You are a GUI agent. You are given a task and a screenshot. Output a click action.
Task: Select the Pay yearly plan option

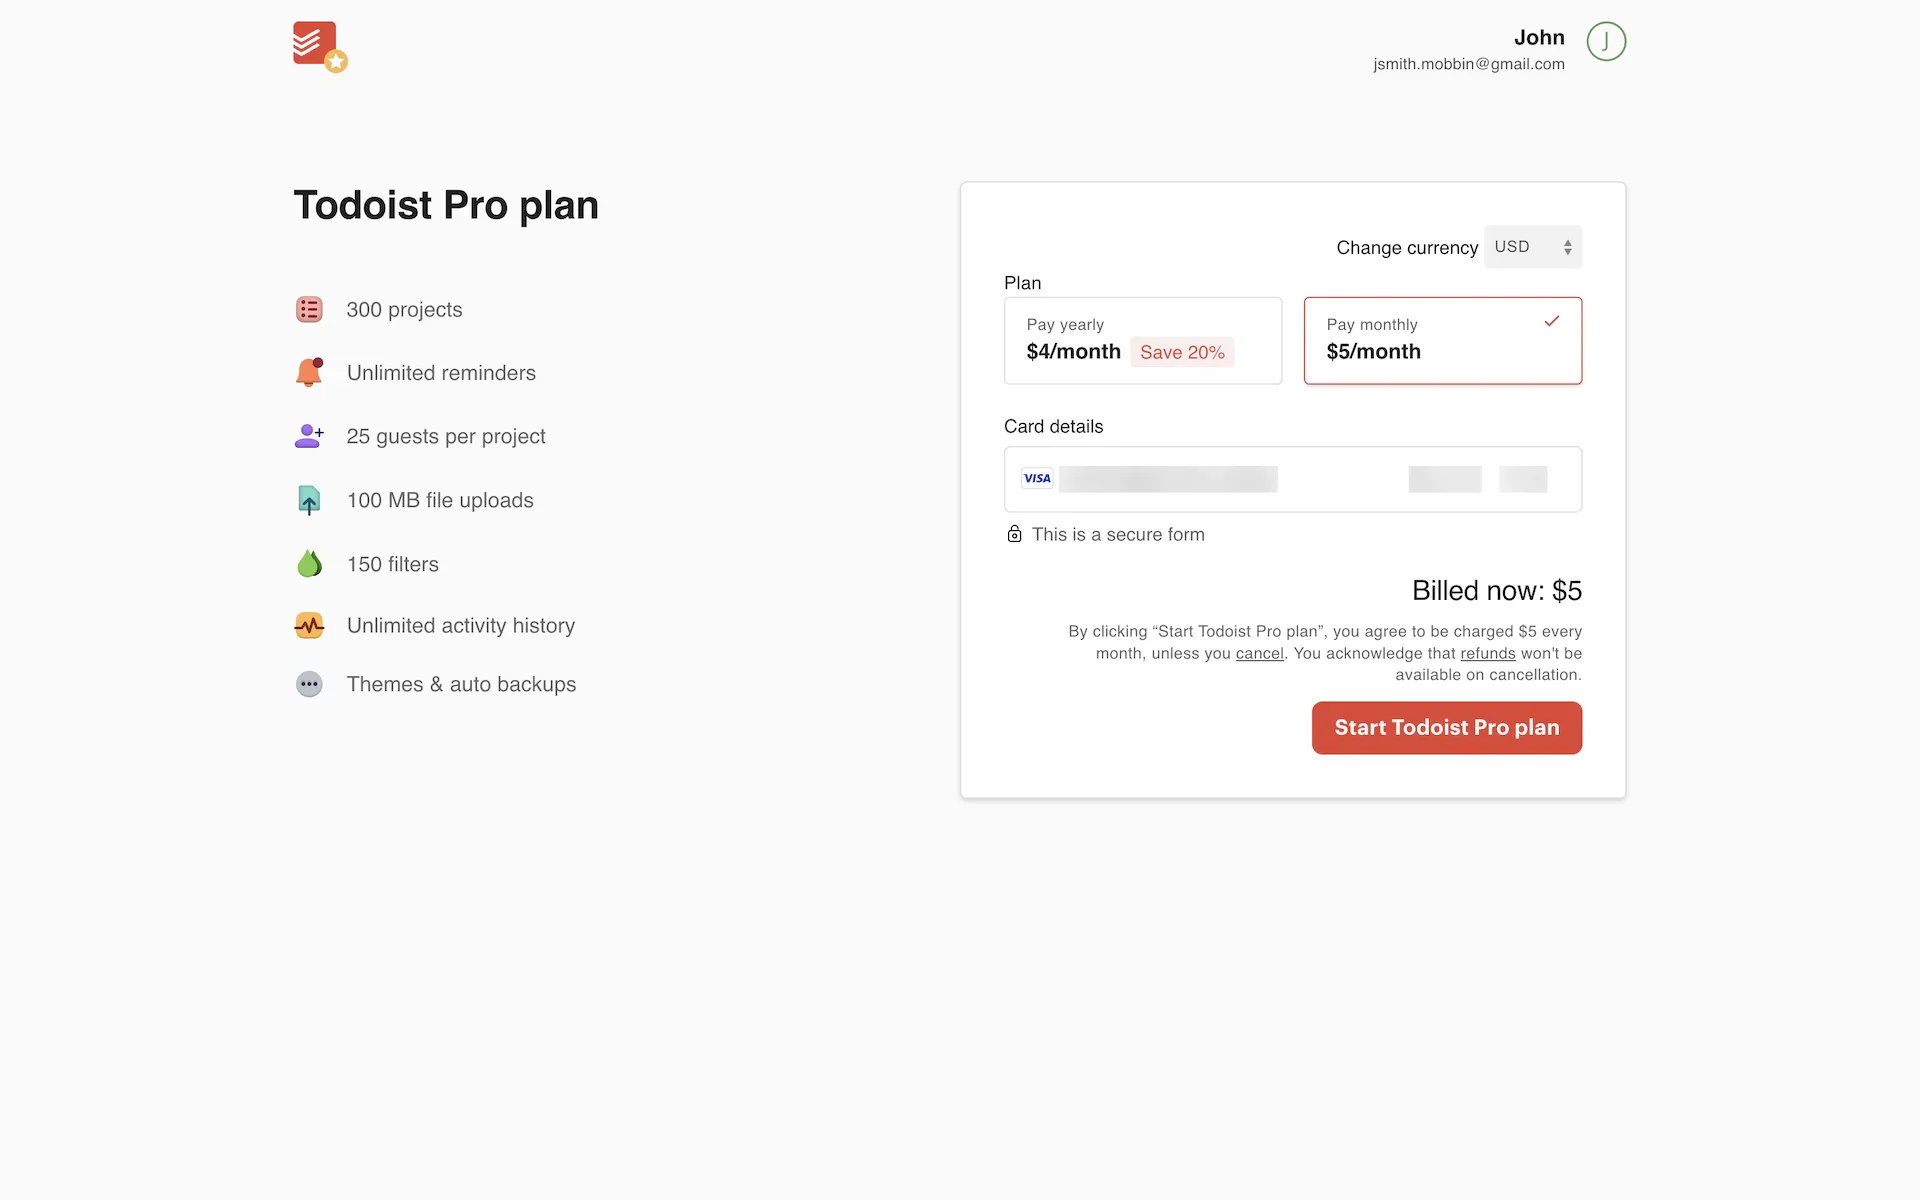tap(1143, 340)
